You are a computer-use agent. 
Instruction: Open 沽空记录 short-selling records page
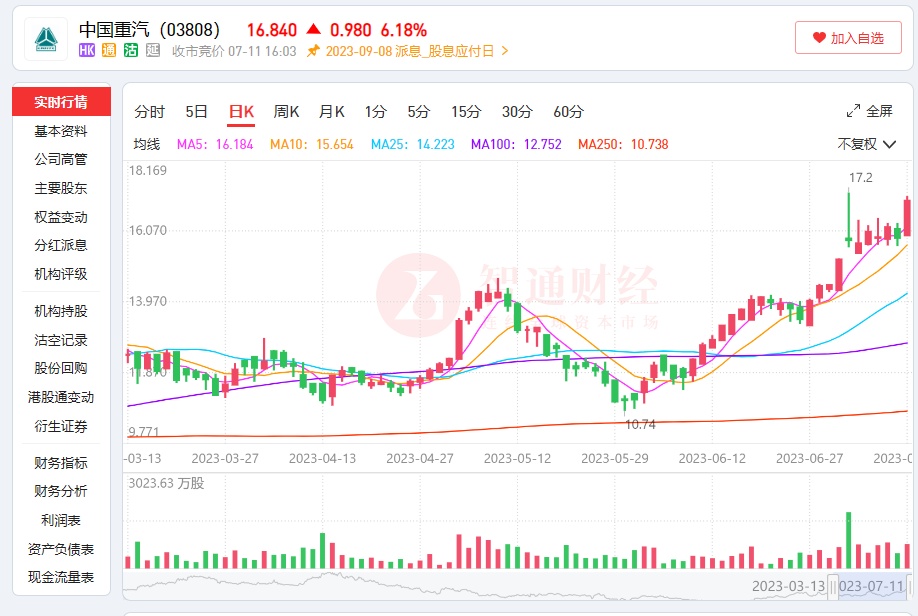pos(61,340)
